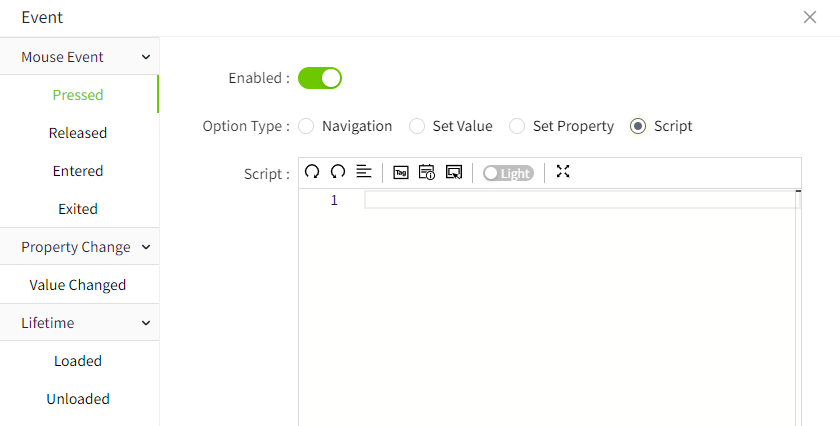Click the screen pointer icon in script toolbar
The image size is (840, 426).
pos(454,172)
